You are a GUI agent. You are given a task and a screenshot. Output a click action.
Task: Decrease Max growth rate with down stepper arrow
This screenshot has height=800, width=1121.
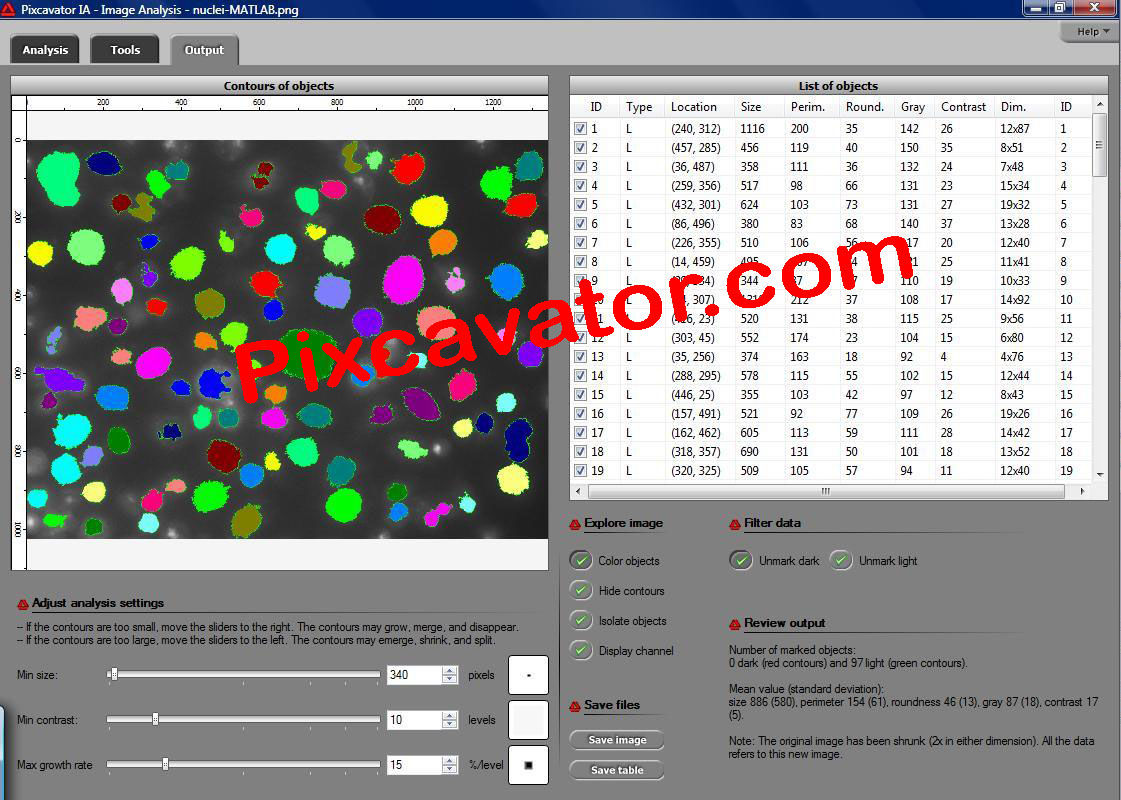pos(450,770)
